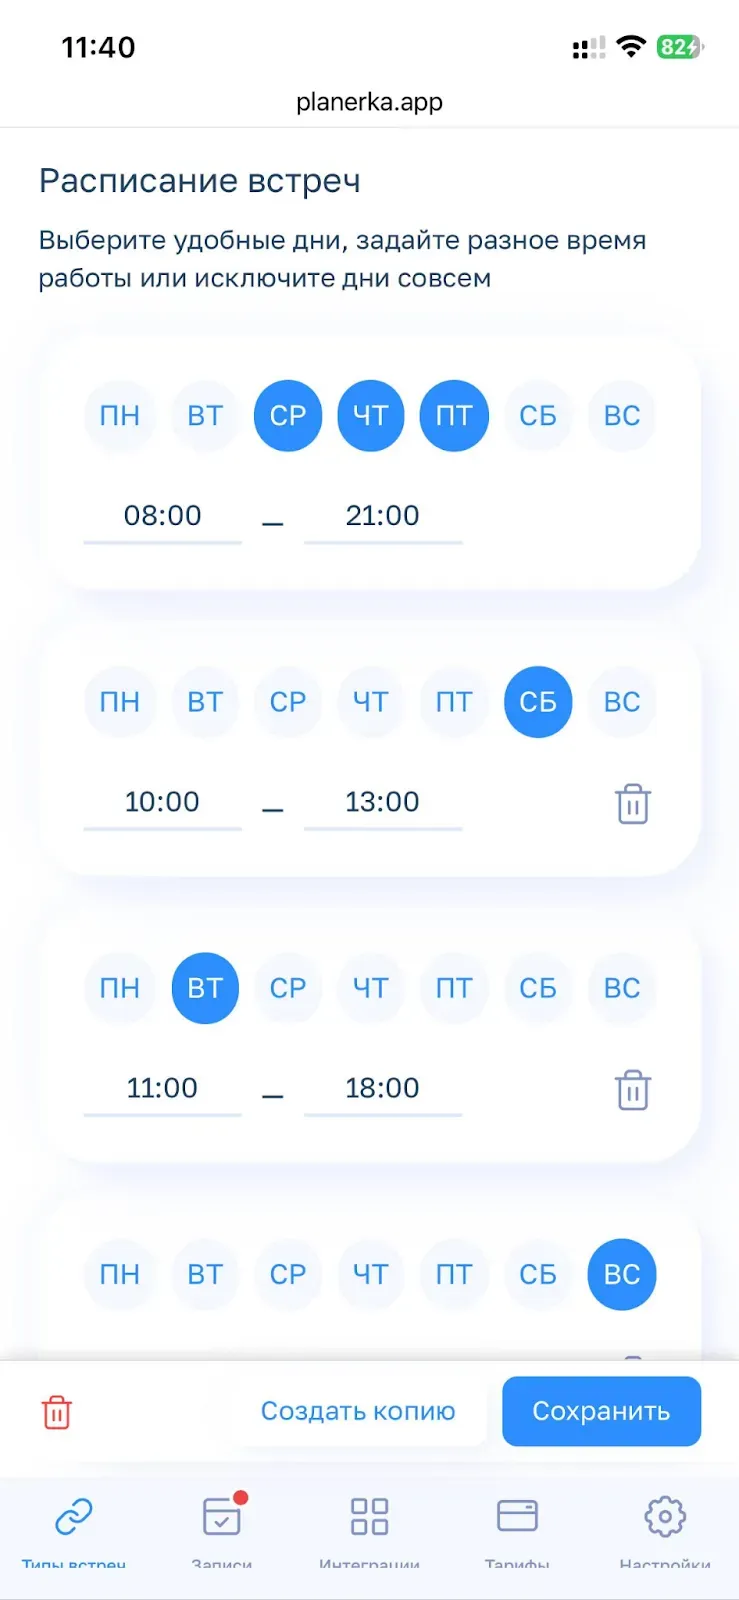Open the Тарифы card icon

[x=517, y=1518]
